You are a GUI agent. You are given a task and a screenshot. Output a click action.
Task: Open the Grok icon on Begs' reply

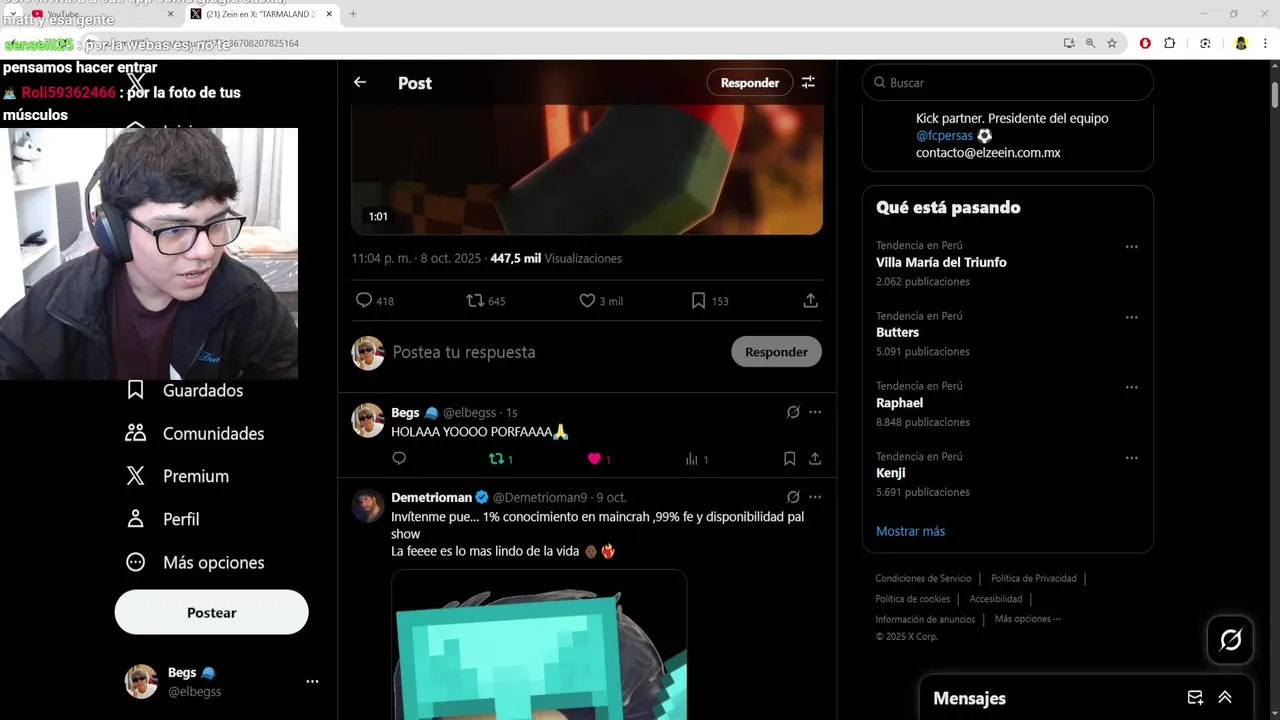(793, 412)
